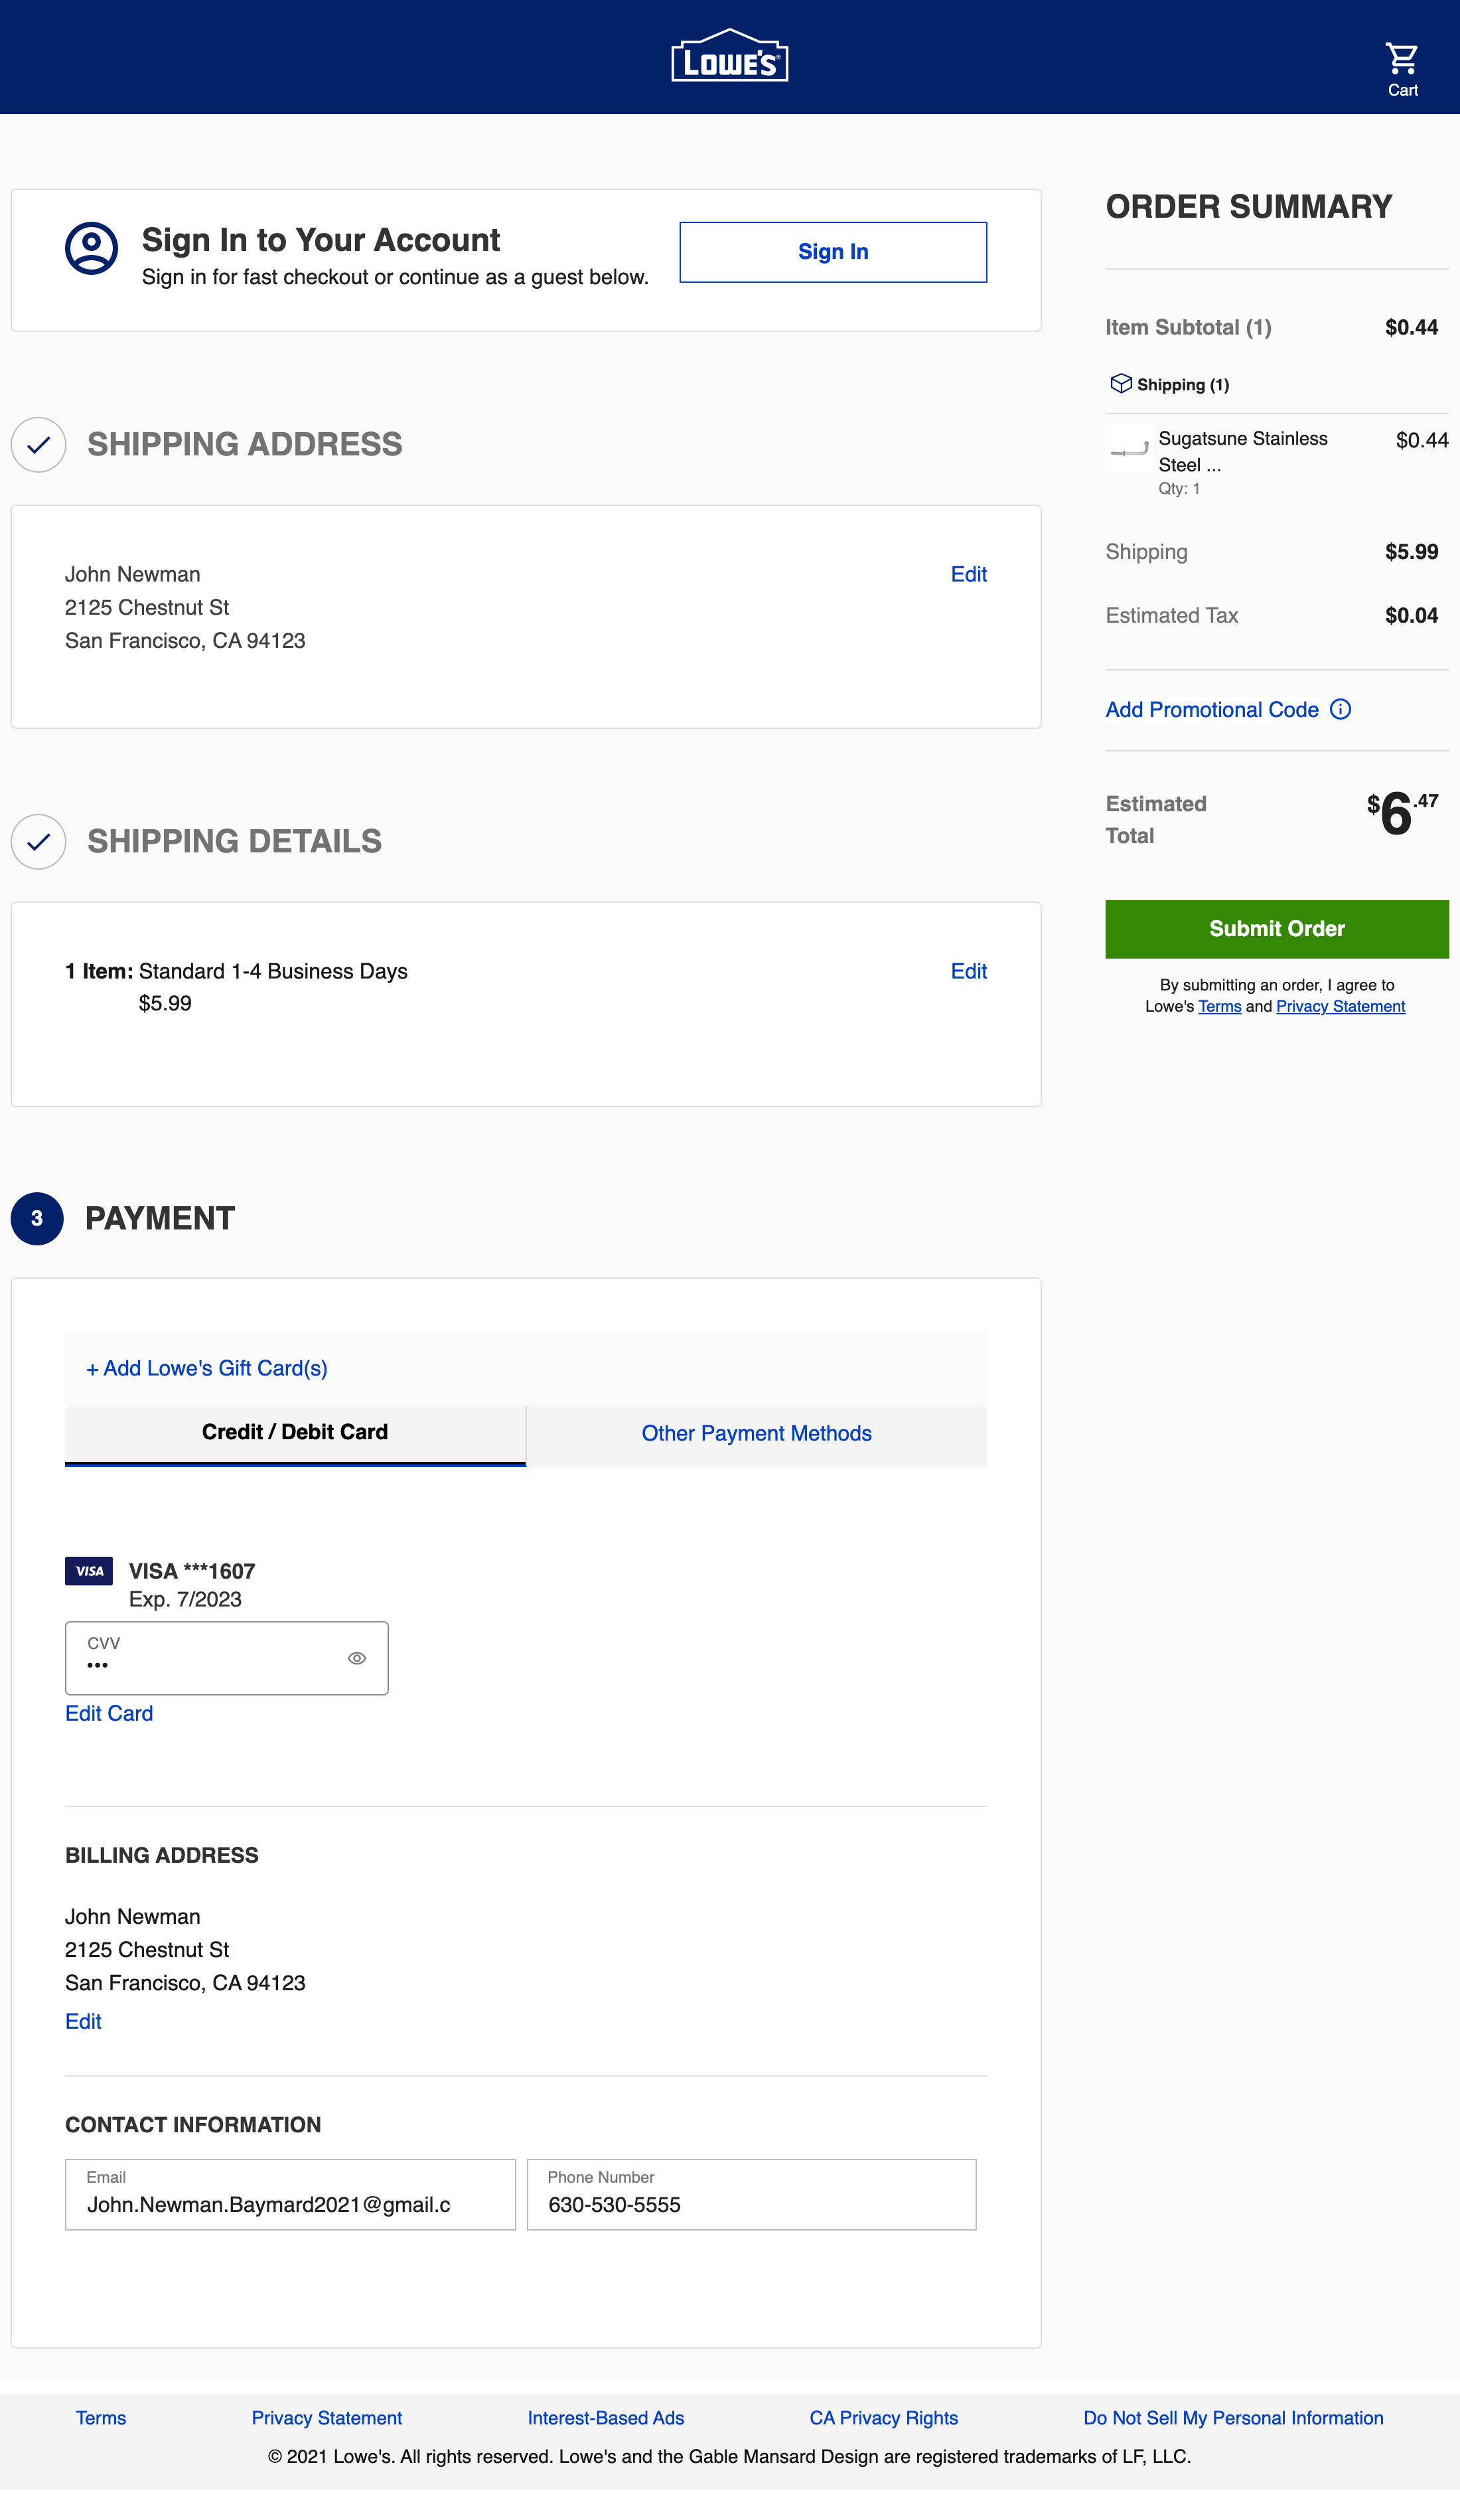Click the promotional code info icon
1460x2520 pixels.
[1341, 709]
